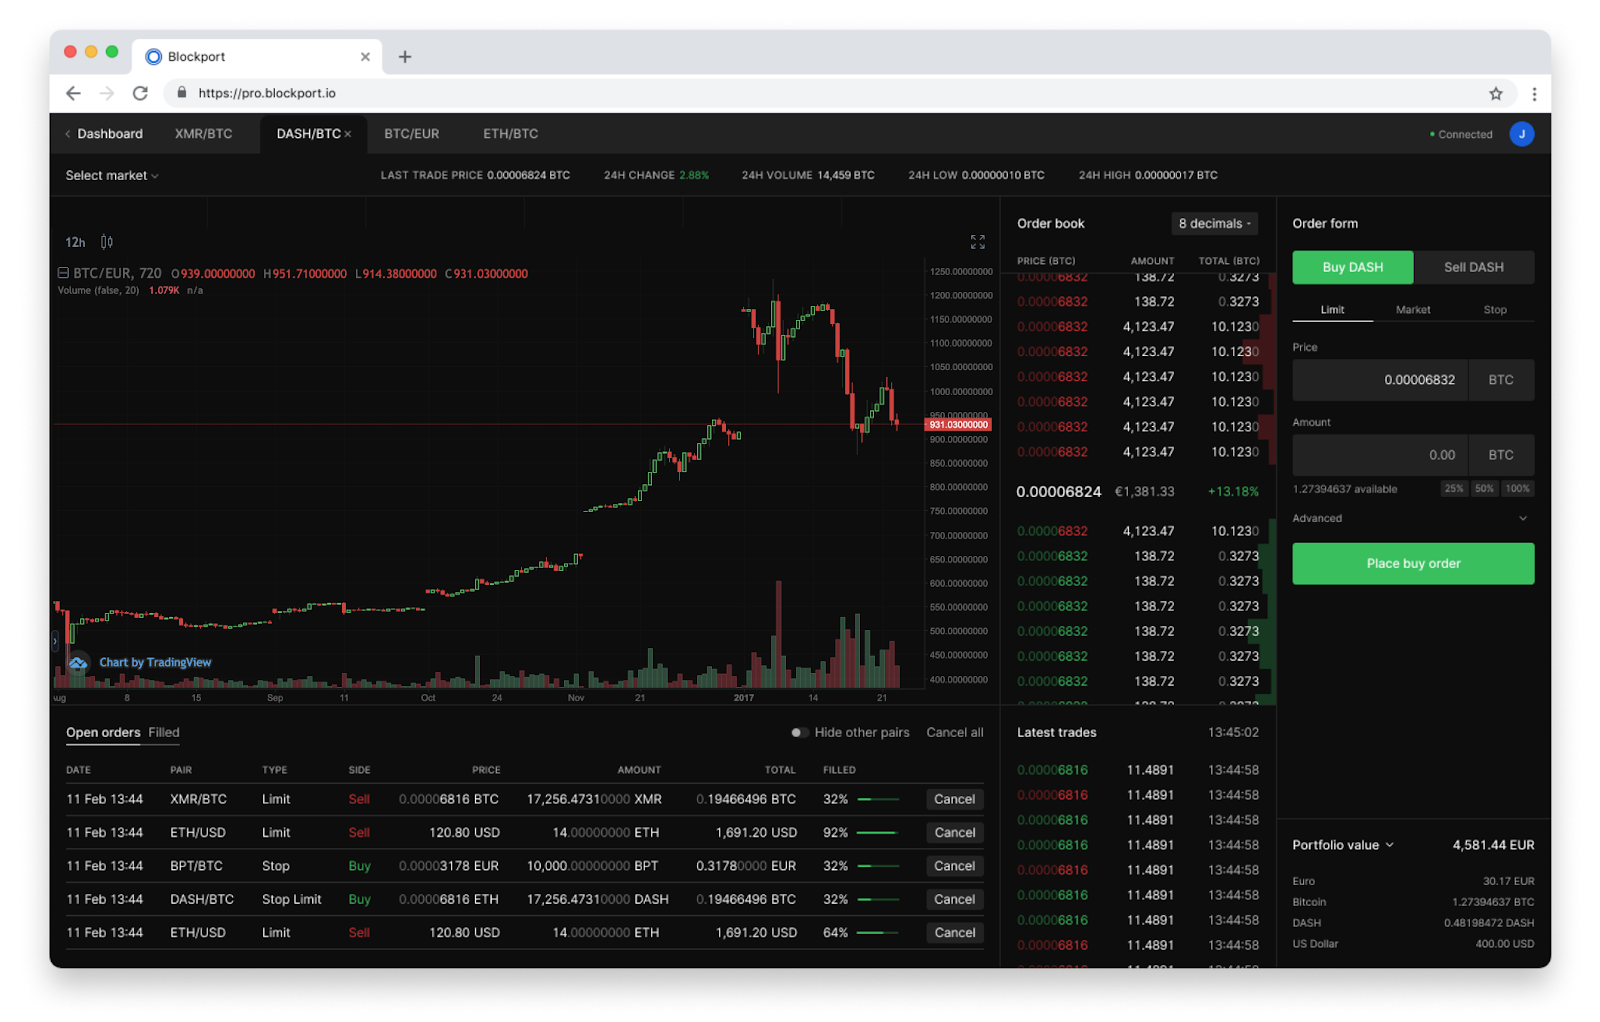The height and width of the screenshot is (1022, 1600).
Task: Click Buy DASH button
Action: point(1352,267)
